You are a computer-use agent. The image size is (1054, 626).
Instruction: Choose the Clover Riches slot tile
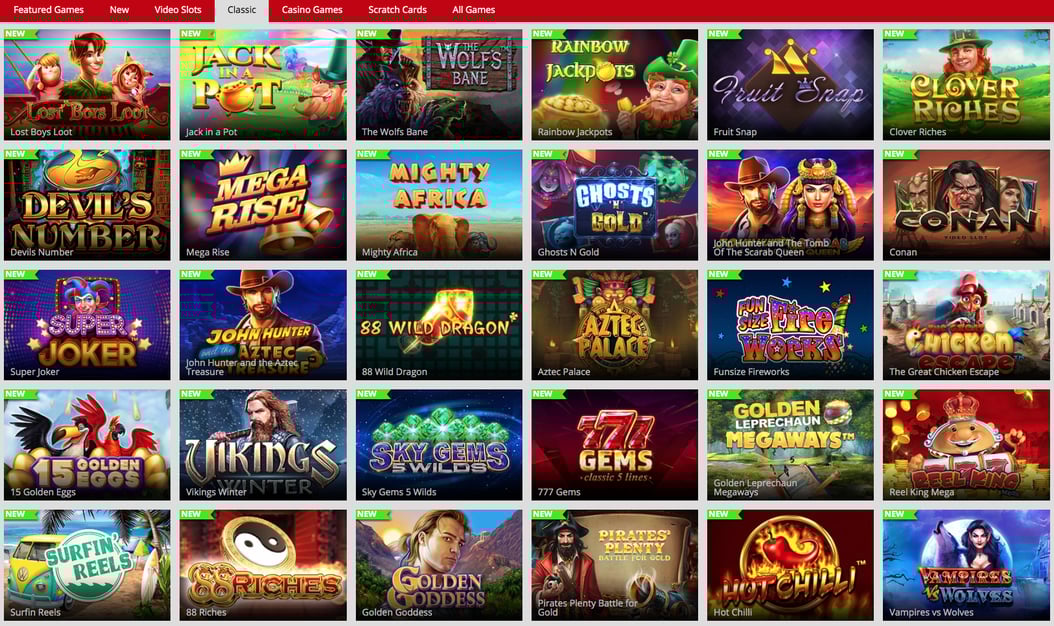pos(966,85)
